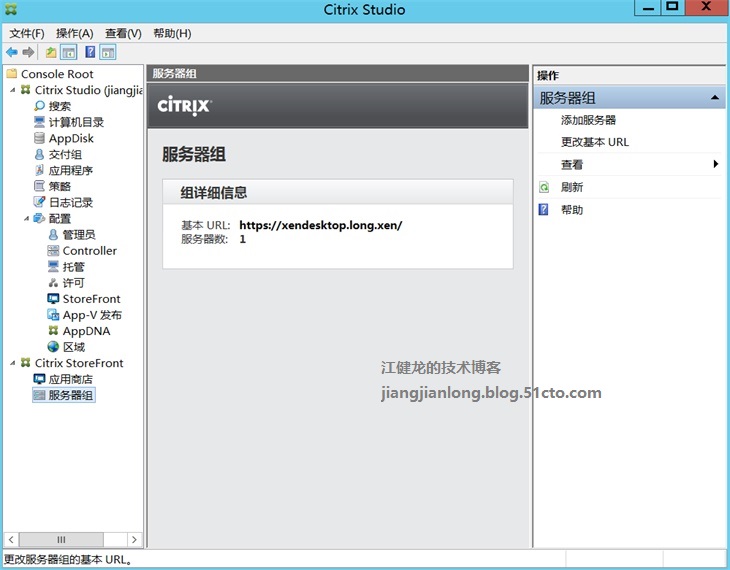The height and width of the screenshot is (570, 730).
Task: Expand the 查看 submenu arrow
Action: pos(716,164)
